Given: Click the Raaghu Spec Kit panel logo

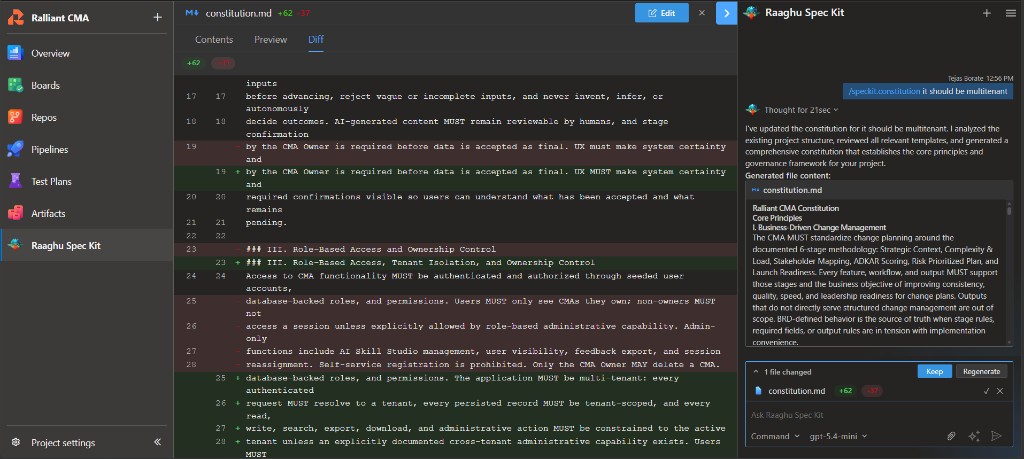Looking at the screenshot, I should click(751, 12).
